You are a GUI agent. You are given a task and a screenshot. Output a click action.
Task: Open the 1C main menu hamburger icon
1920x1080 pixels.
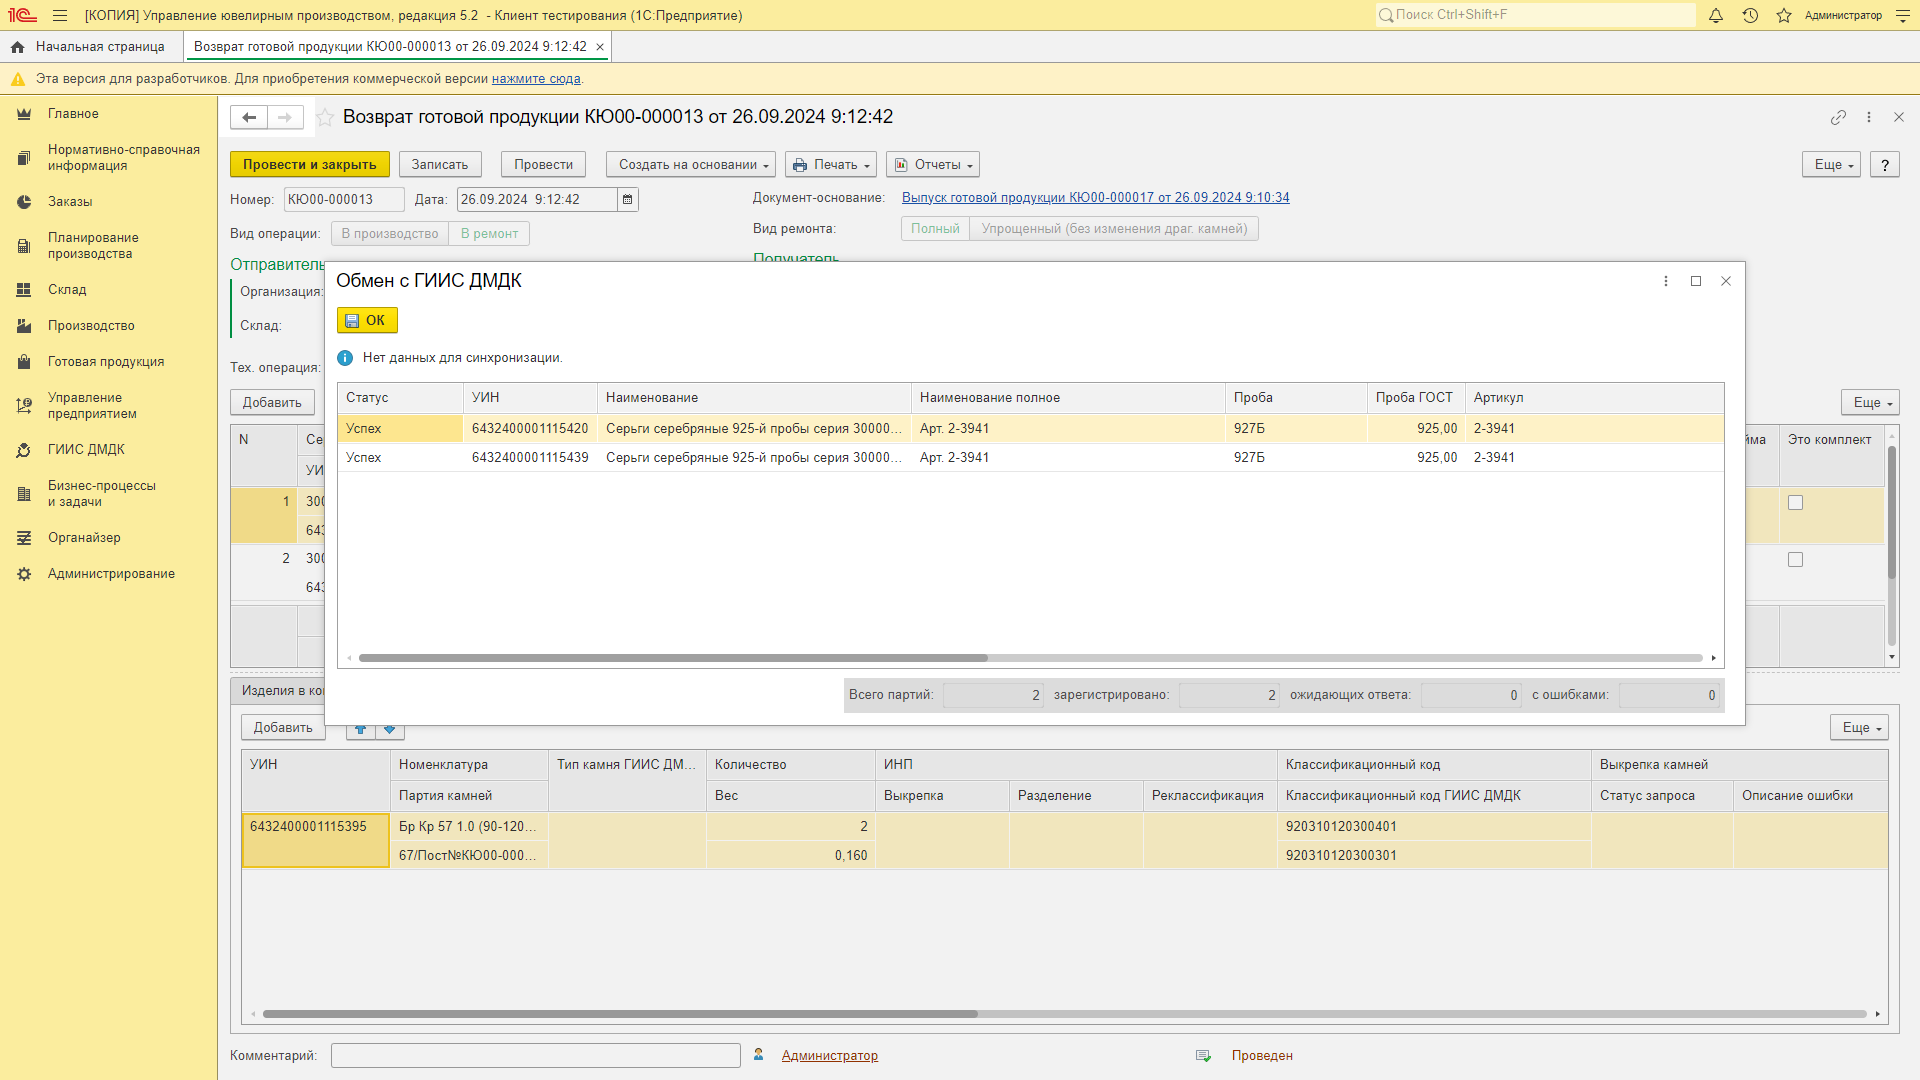(60, 15)
